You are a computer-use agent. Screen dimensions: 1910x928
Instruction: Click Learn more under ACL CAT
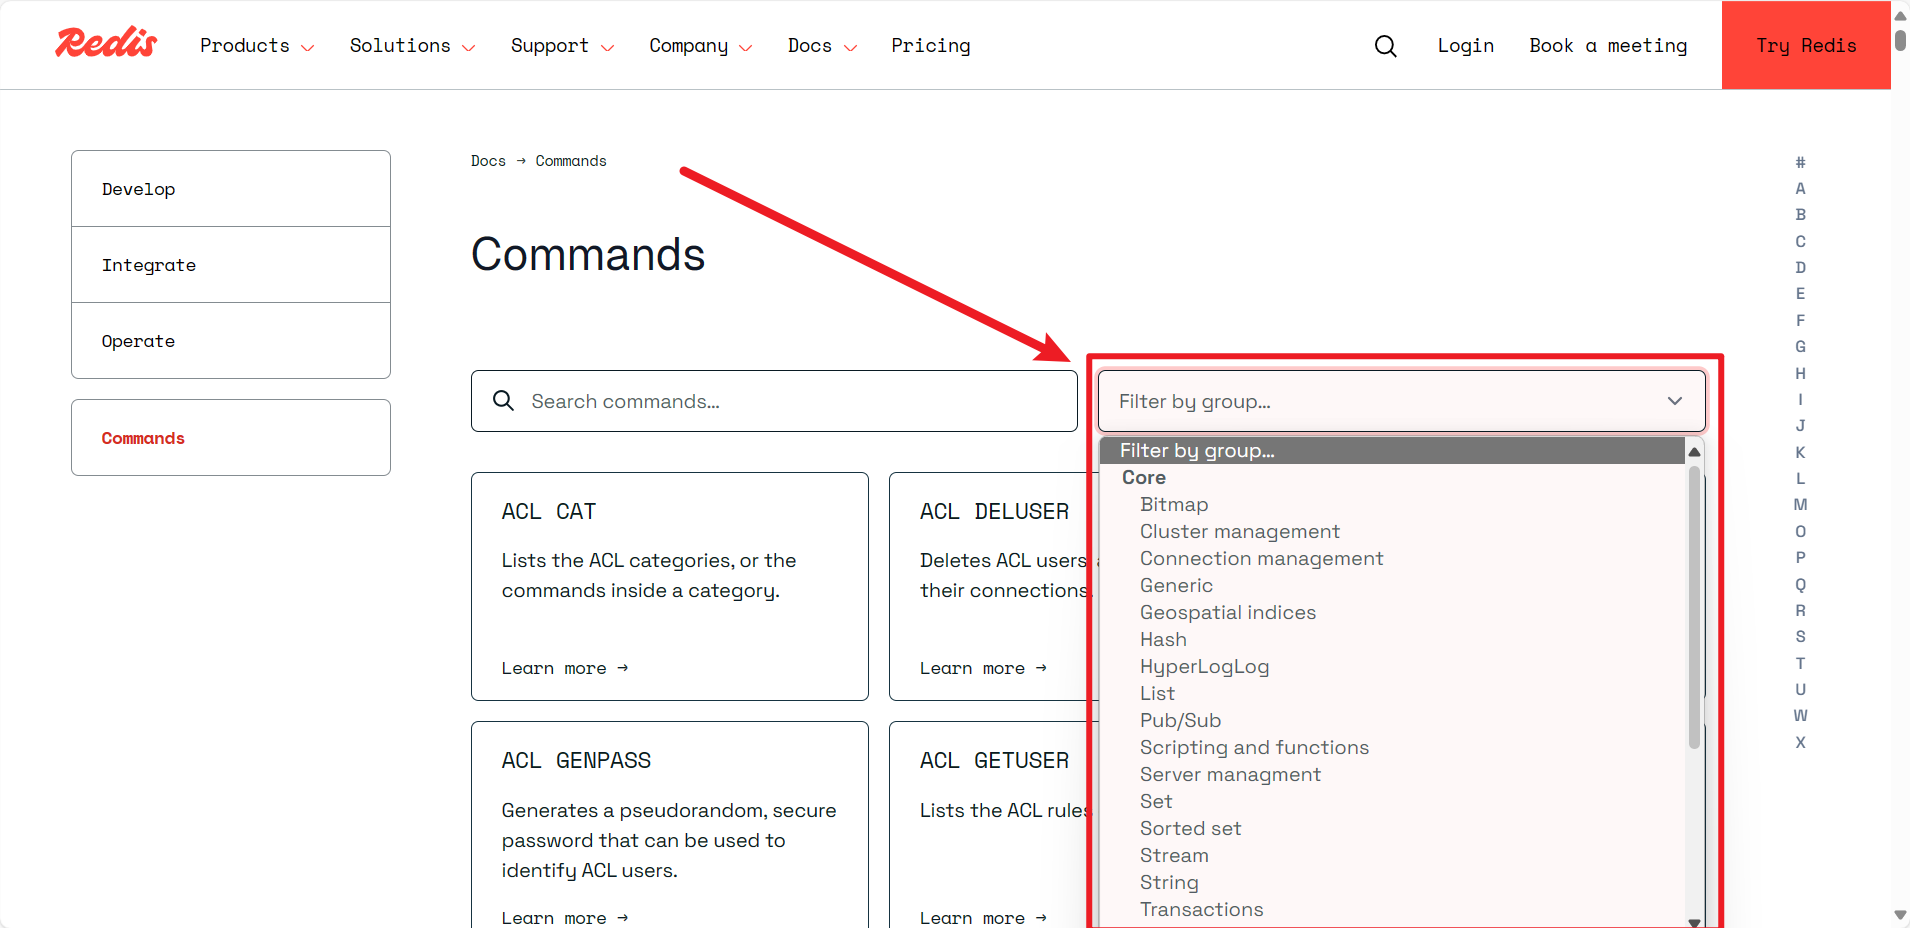(x=565, y=668)
